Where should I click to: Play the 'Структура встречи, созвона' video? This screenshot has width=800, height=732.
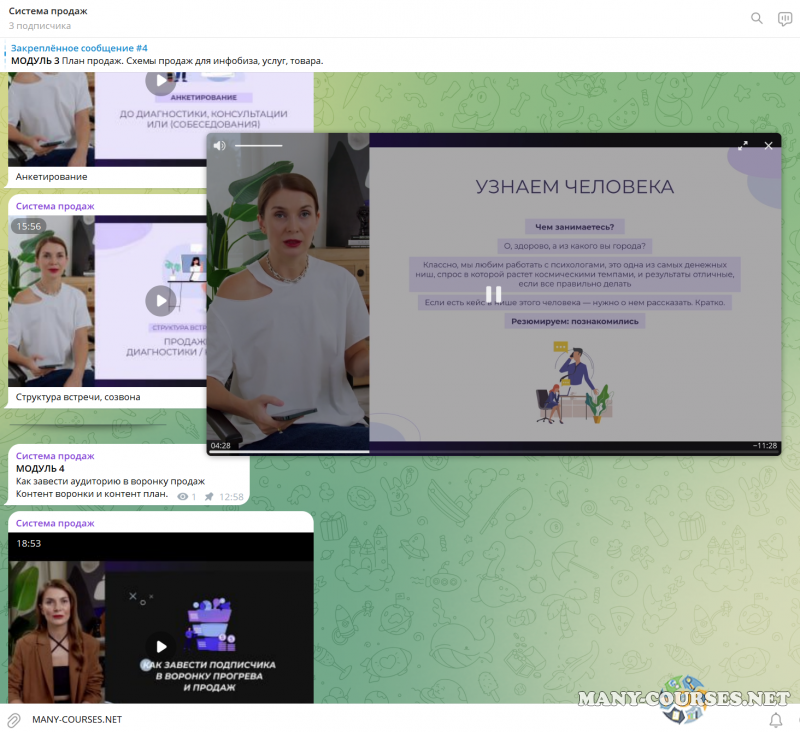point(160,300)
